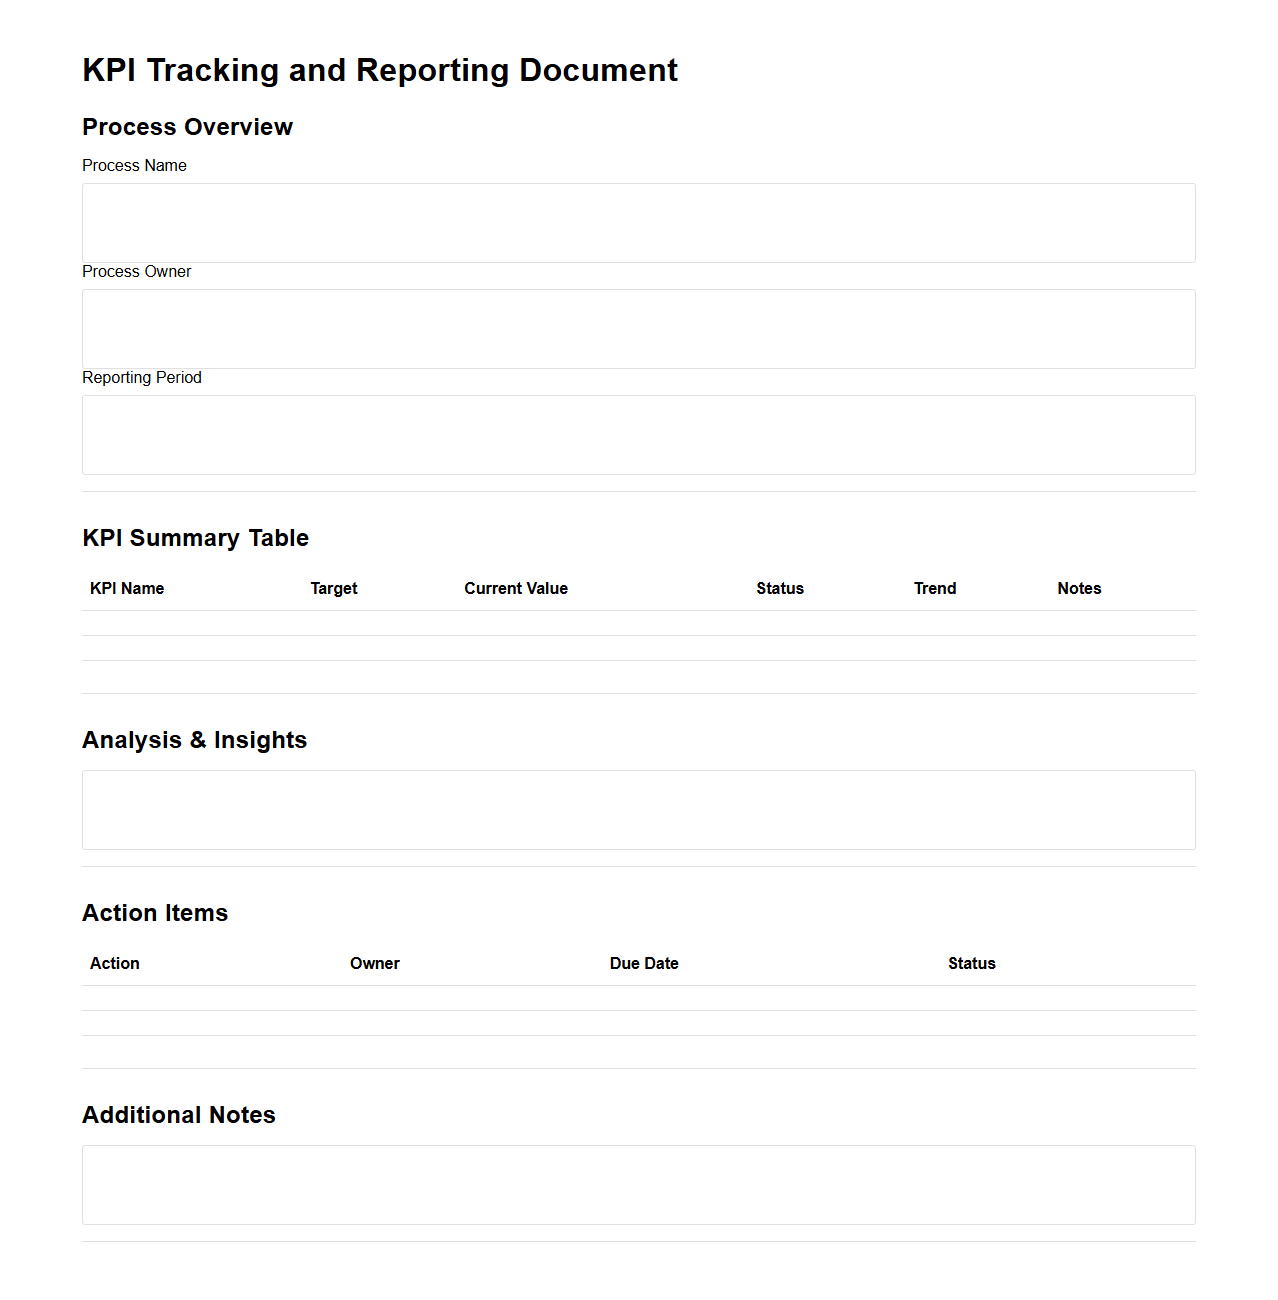Click the Process Name input field
This screenshot has width=1278, height=1300.
(638, 222)
